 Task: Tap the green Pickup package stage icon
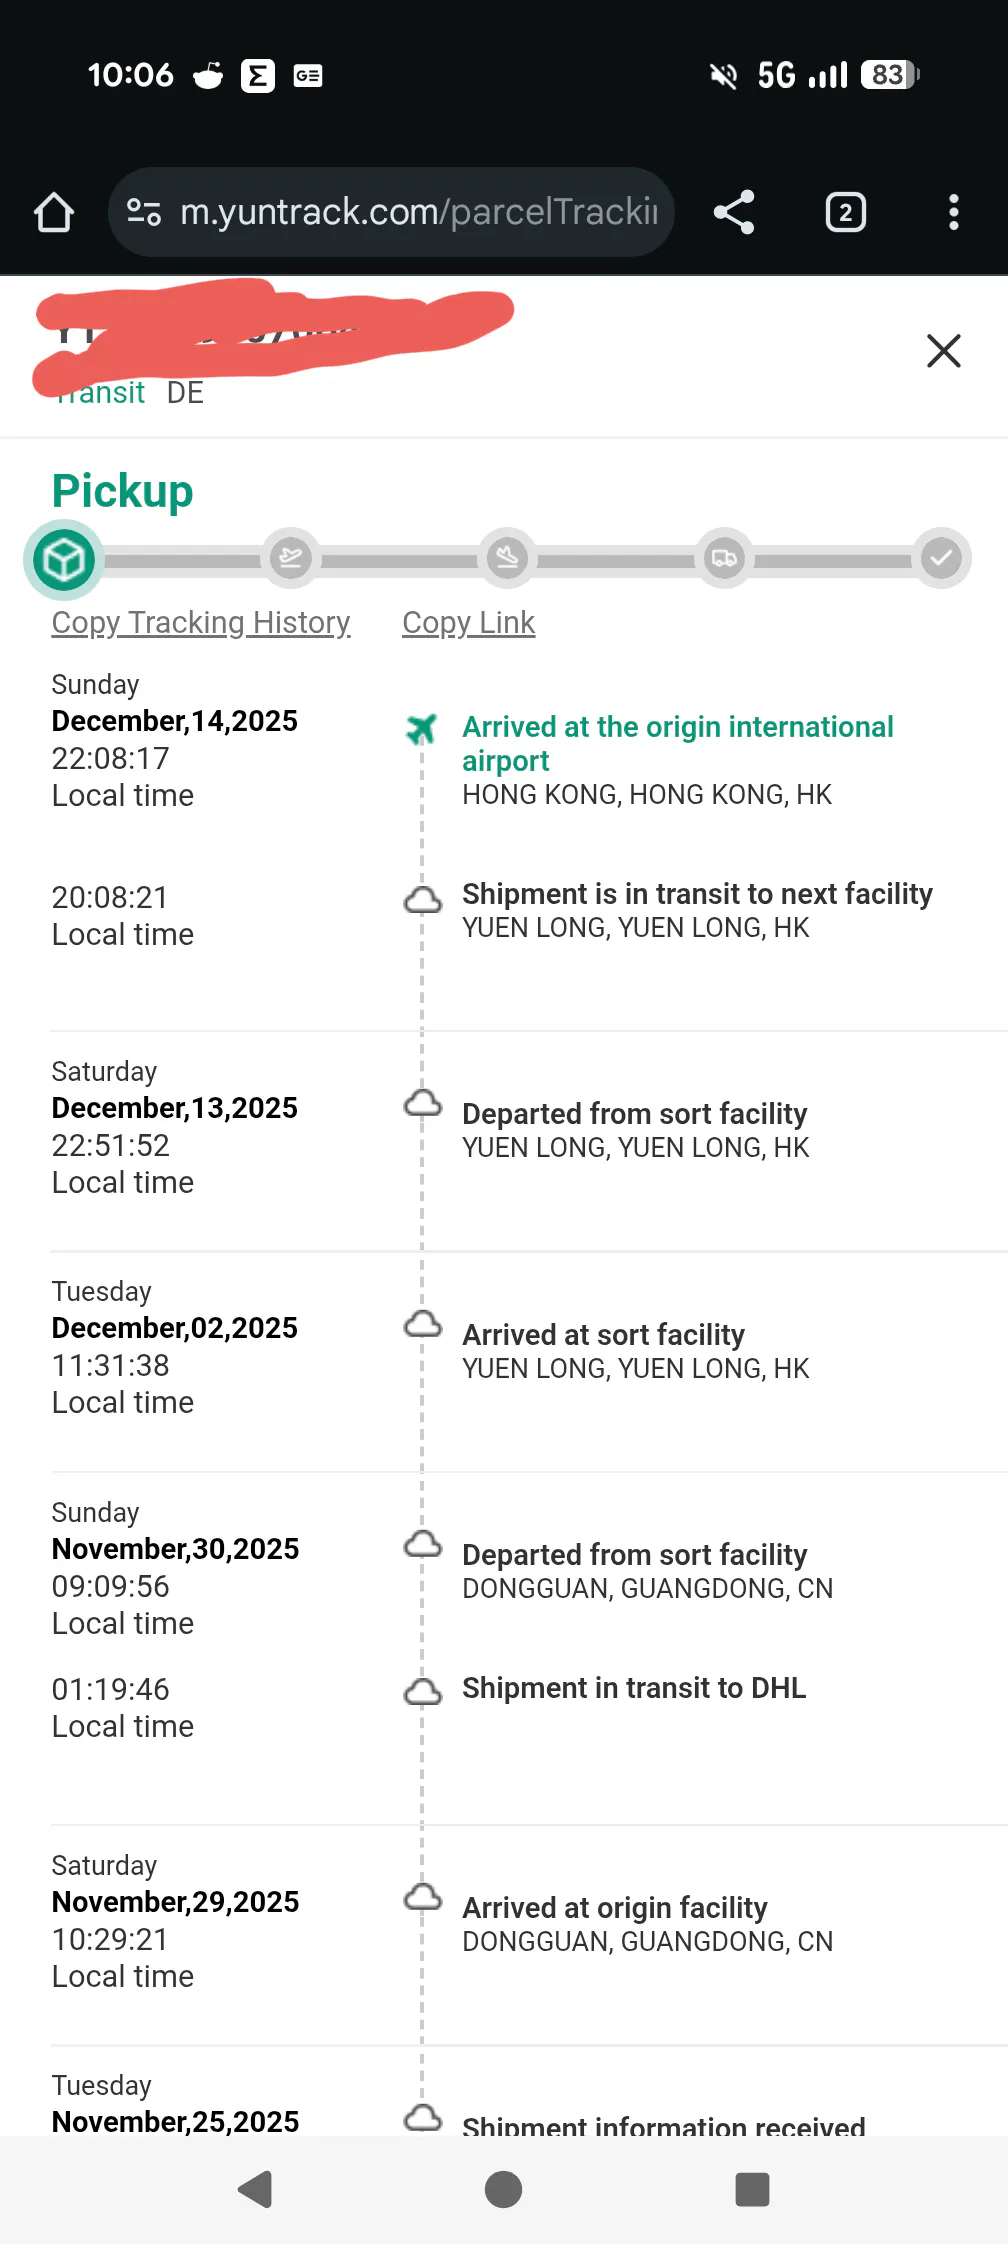[x=64, y=560]
